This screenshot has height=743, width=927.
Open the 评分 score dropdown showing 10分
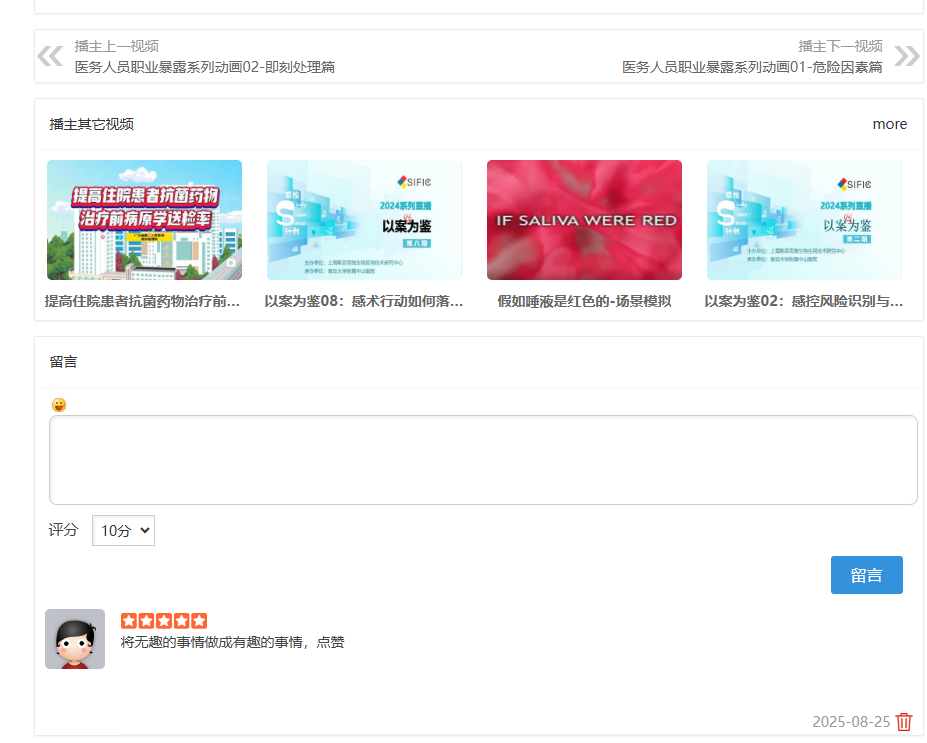coord(122,530)
